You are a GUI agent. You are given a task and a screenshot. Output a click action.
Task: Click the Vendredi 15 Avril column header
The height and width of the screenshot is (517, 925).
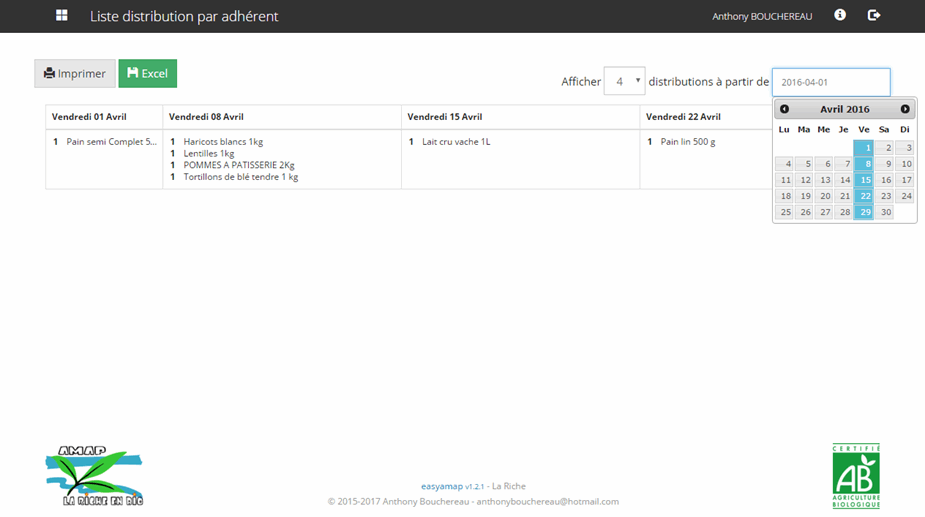point(445,117)
